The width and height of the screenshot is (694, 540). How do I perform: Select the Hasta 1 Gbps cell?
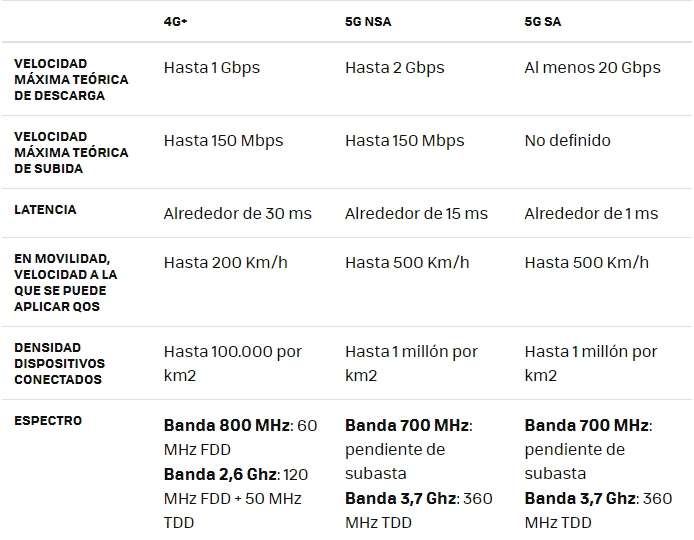click(211, 68)
